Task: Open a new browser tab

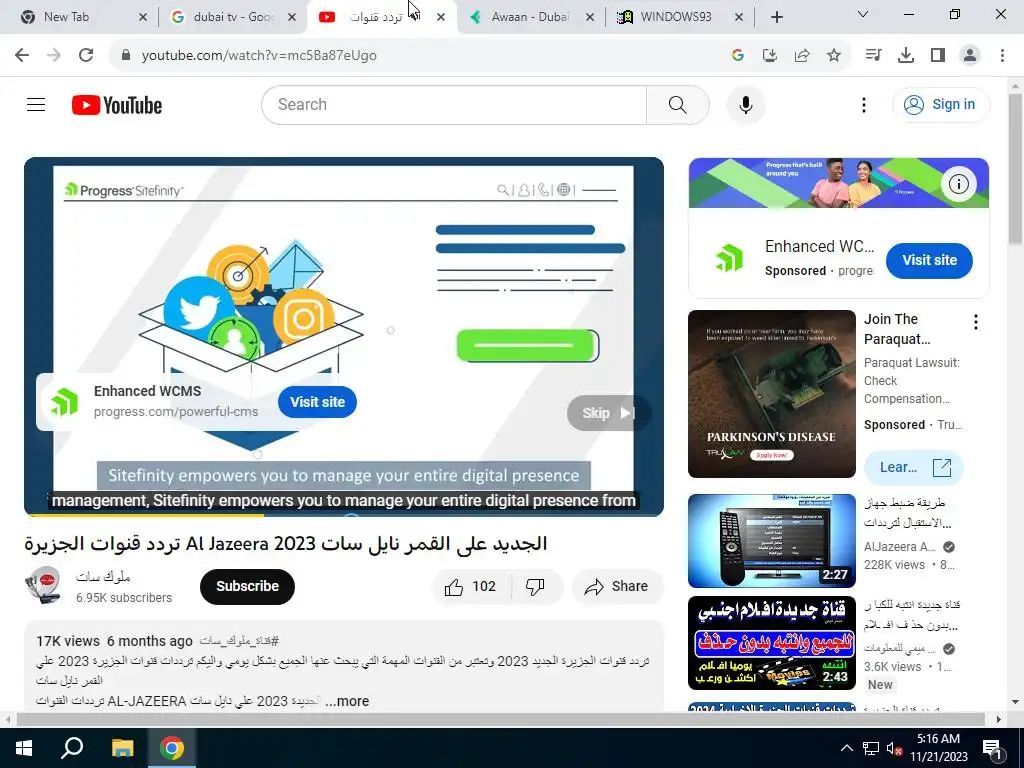Action: click(776, 18)
